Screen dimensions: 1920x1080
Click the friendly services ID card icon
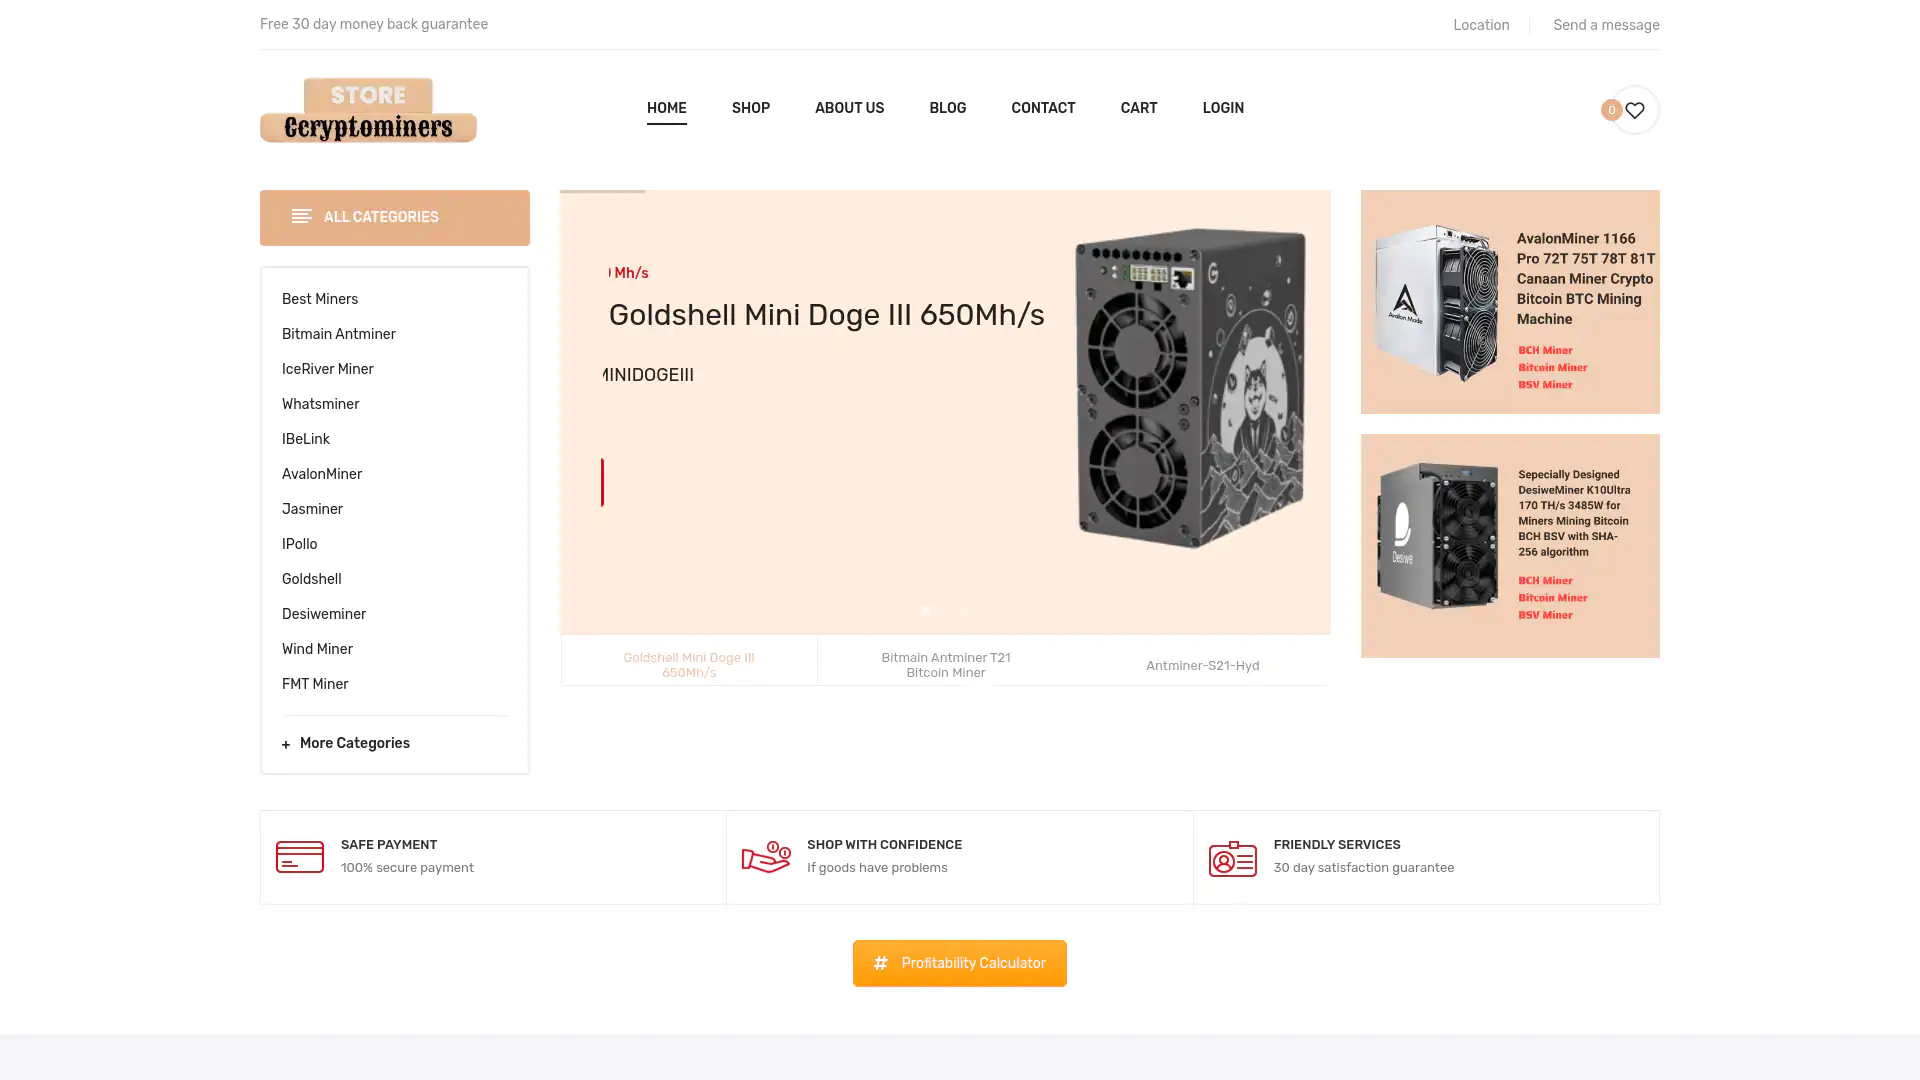point(1233,858)
